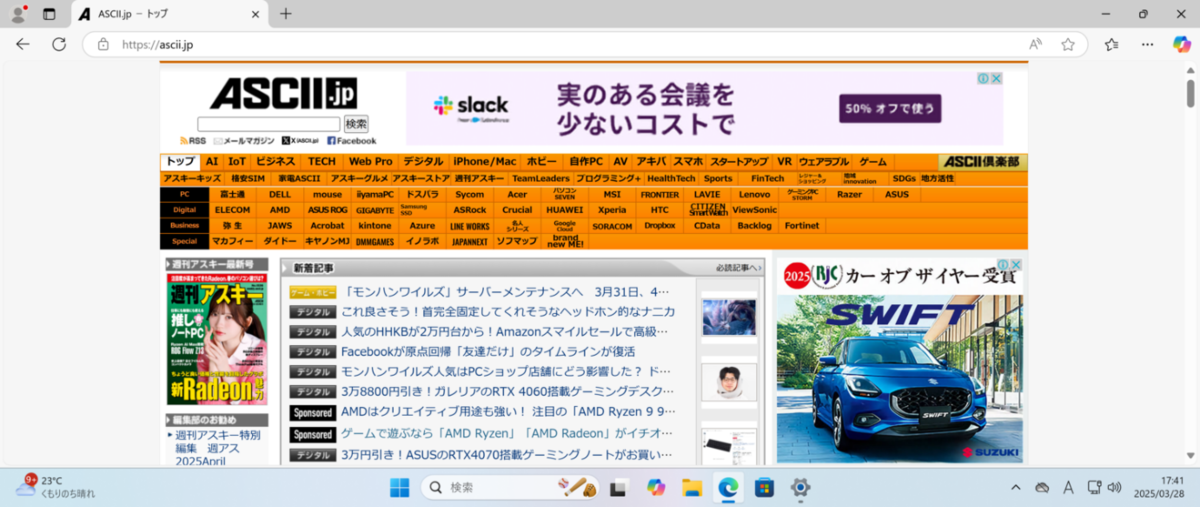Open the tab actions menu icon

pos(49,14)
